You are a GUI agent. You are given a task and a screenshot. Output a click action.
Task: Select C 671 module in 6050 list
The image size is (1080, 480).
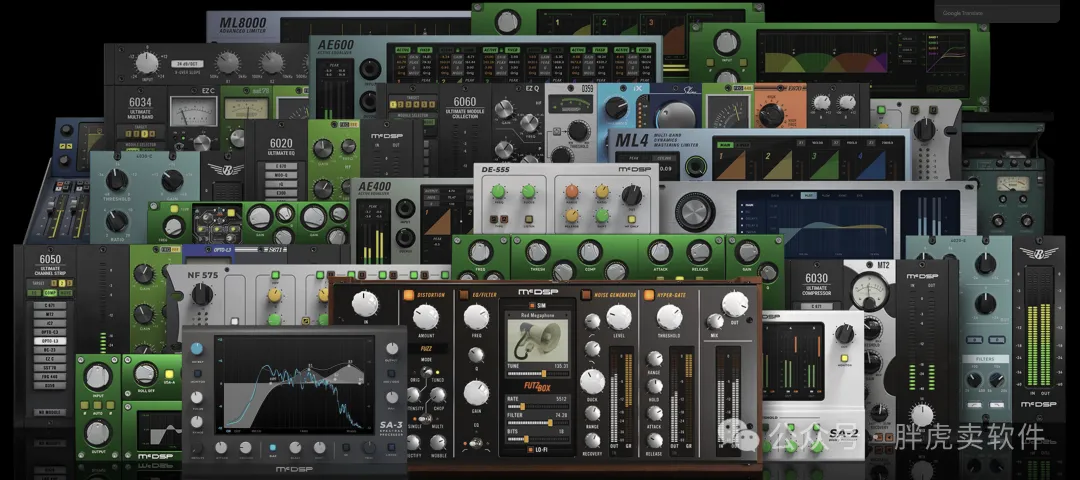50,305
